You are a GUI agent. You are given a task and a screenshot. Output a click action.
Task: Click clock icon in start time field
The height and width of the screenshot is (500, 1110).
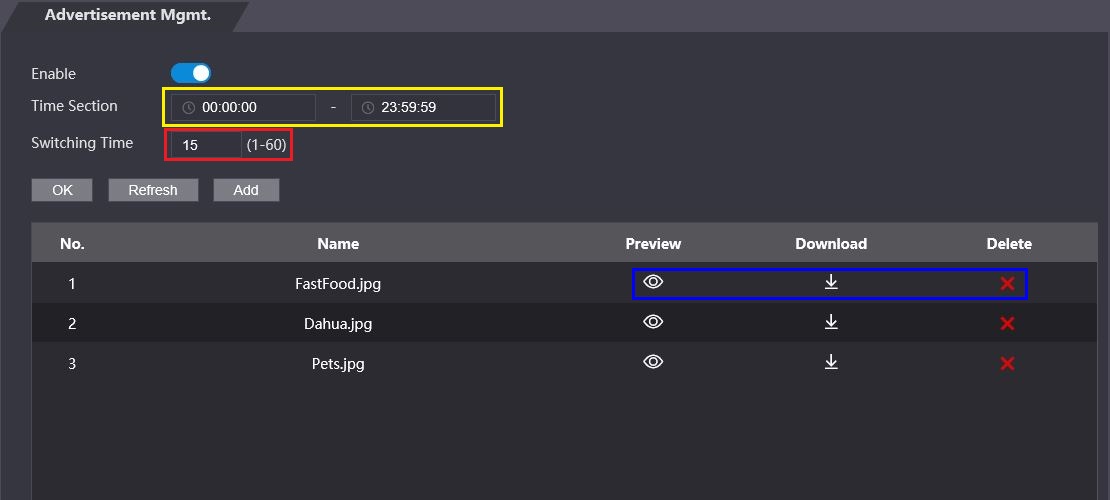[188, 107]
